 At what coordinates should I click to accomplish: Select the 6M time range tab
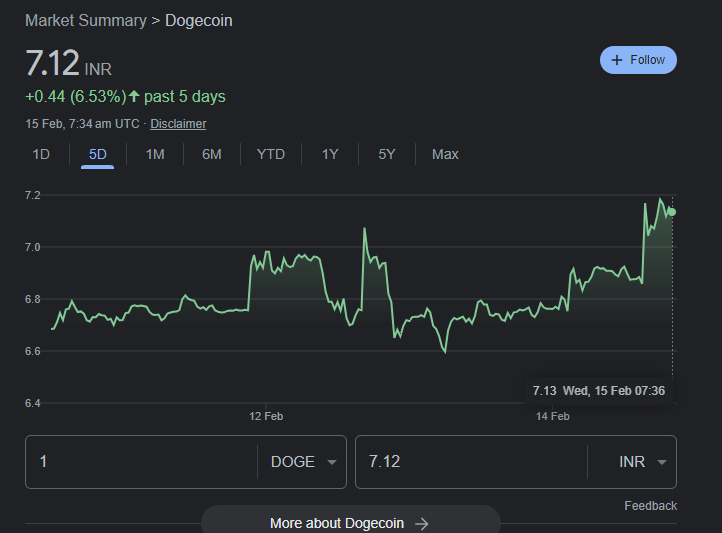point(212,154)
